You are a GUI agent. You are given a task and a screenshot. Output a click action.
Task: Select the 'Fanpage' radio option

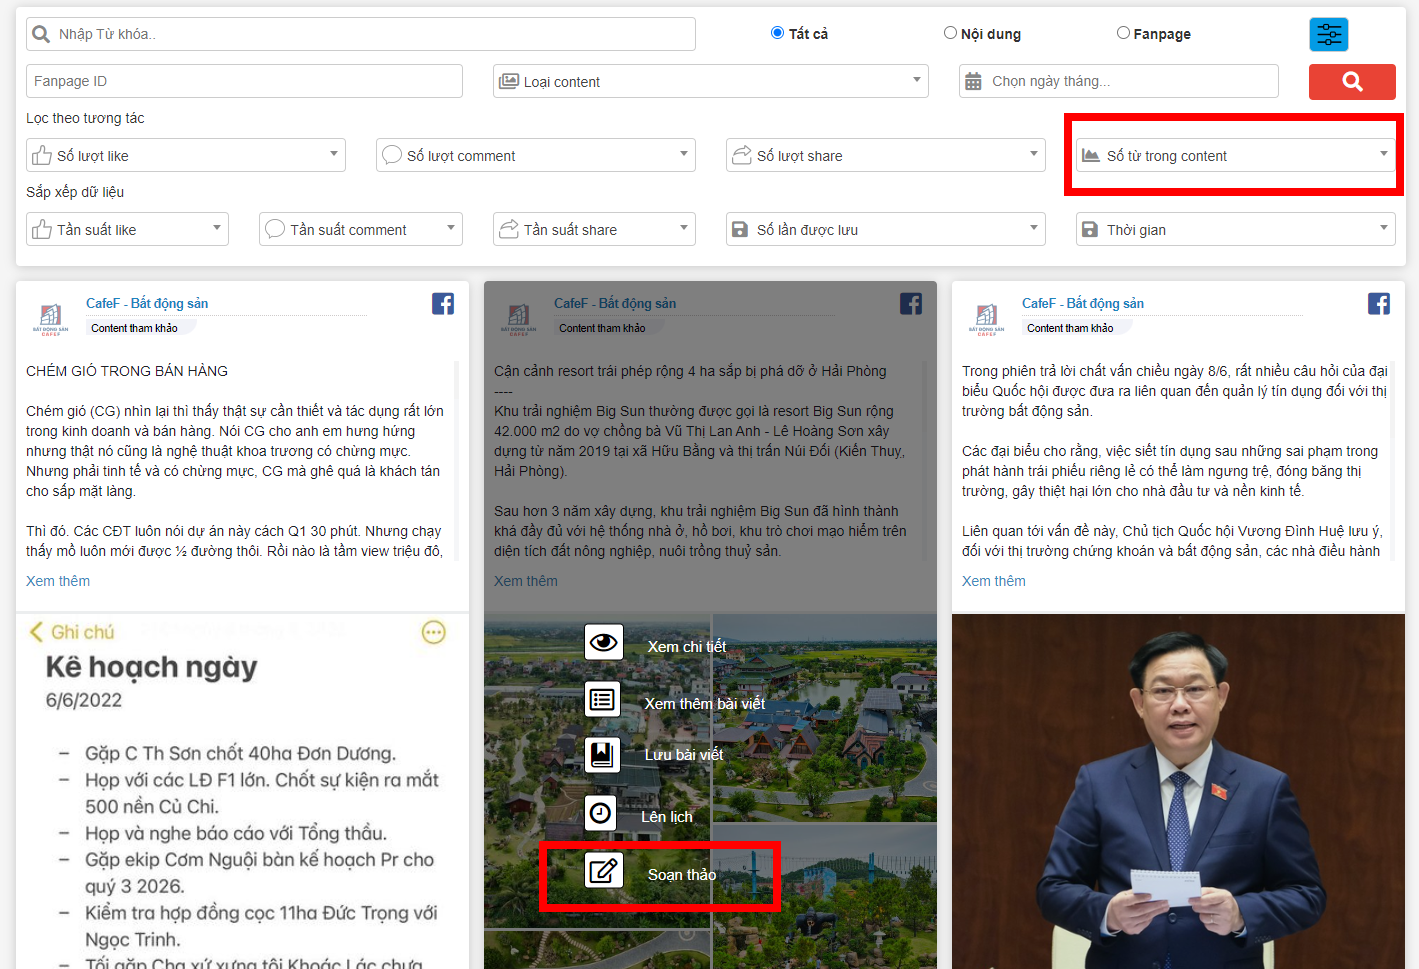pyautogui.click(x=1123, y=33)
